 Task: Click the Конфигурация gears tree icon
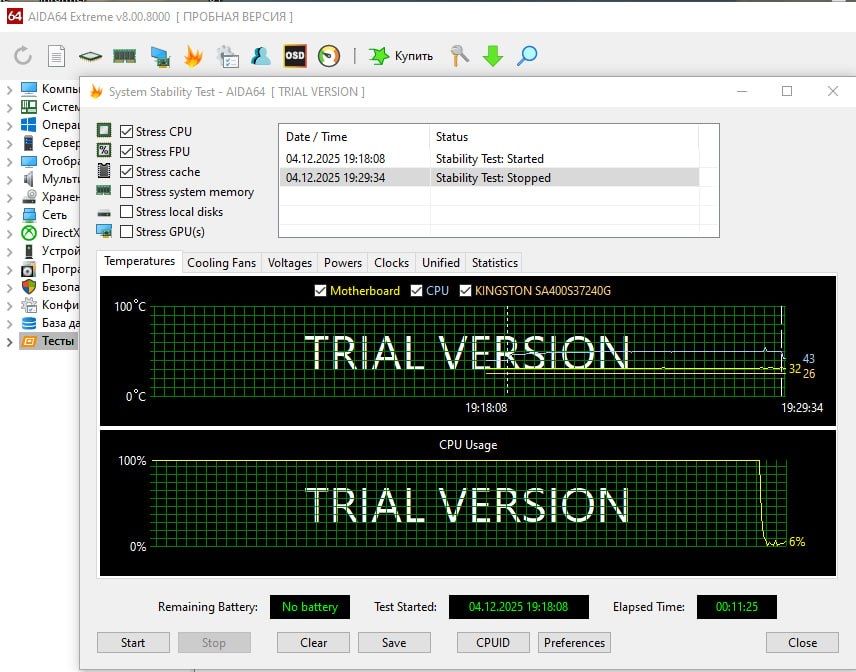(x=28, y=305)
